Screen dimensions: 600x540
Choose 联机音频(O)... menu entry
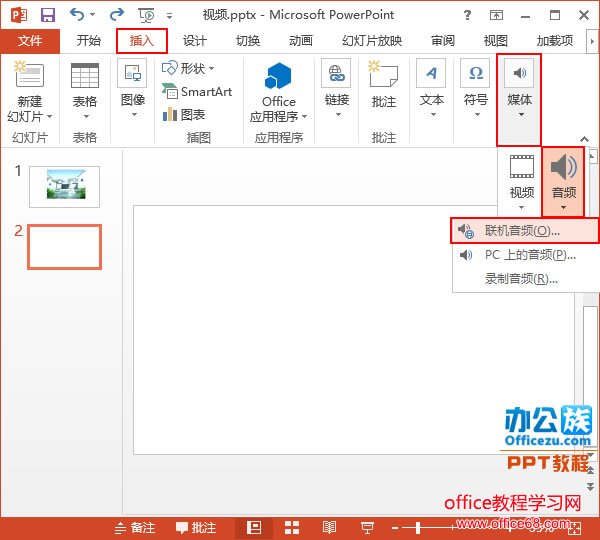[525, 231]
